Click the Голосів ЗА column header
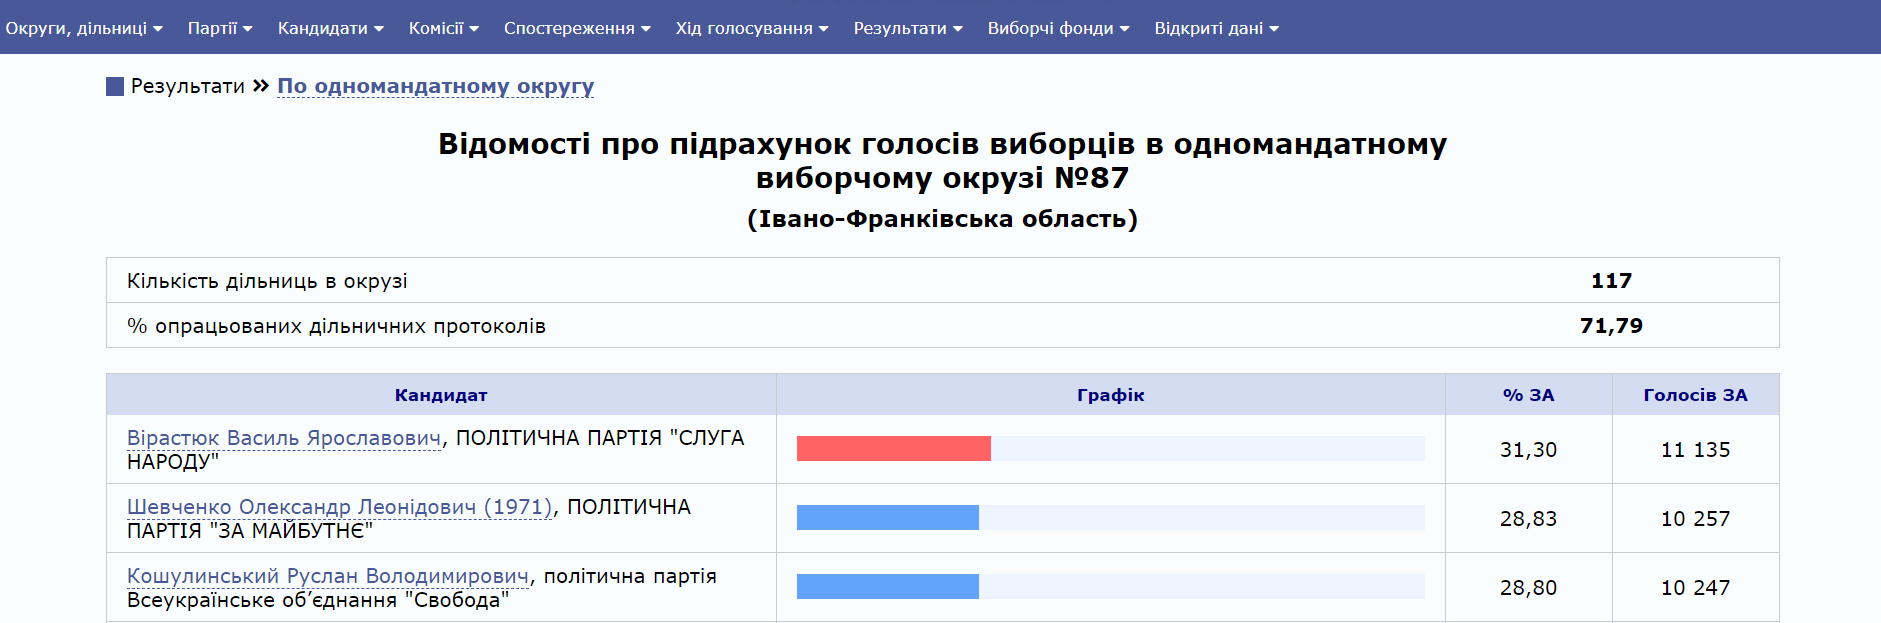The width and height of the screenshot is (1881, 623). pos(1695,395)
